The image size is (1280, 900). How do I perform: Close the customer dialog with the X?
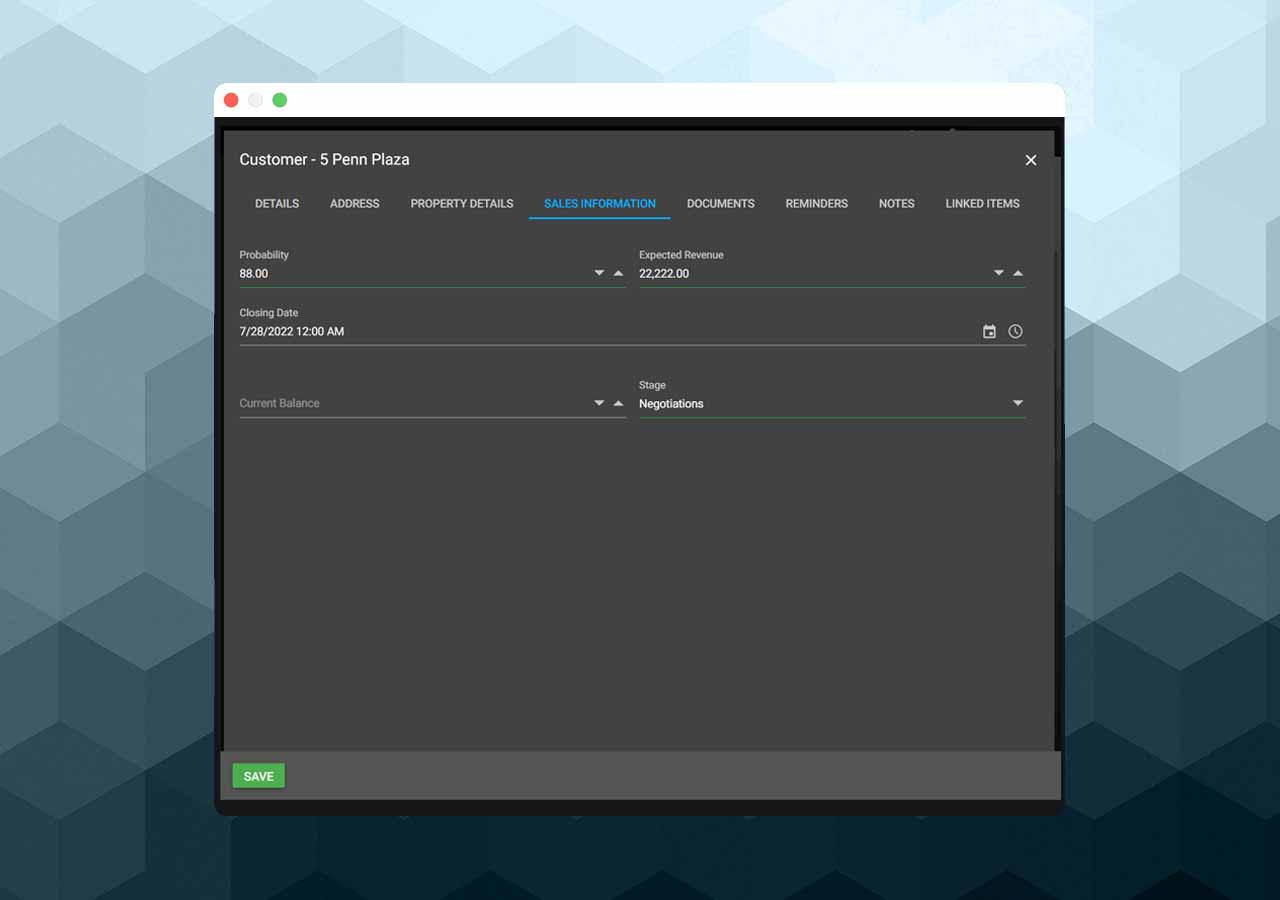point(1031,160)
